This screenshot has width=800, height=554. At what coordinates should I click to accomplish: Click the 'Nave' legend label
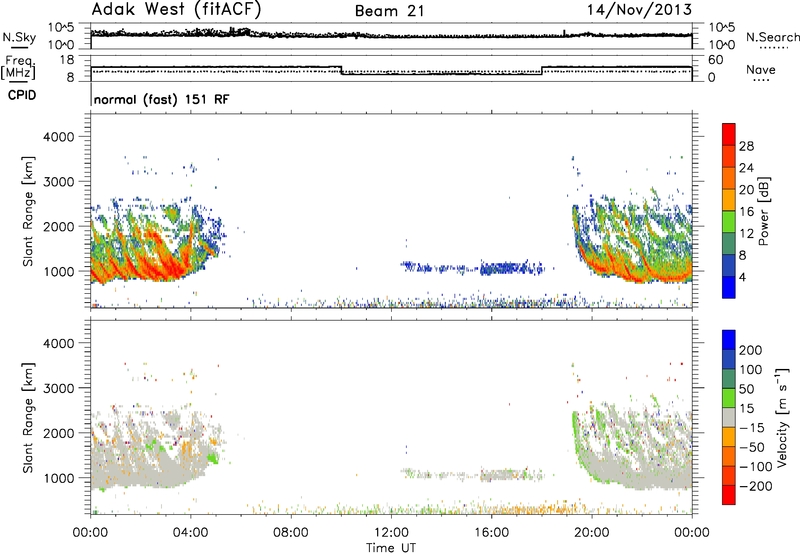pos(760,69)
